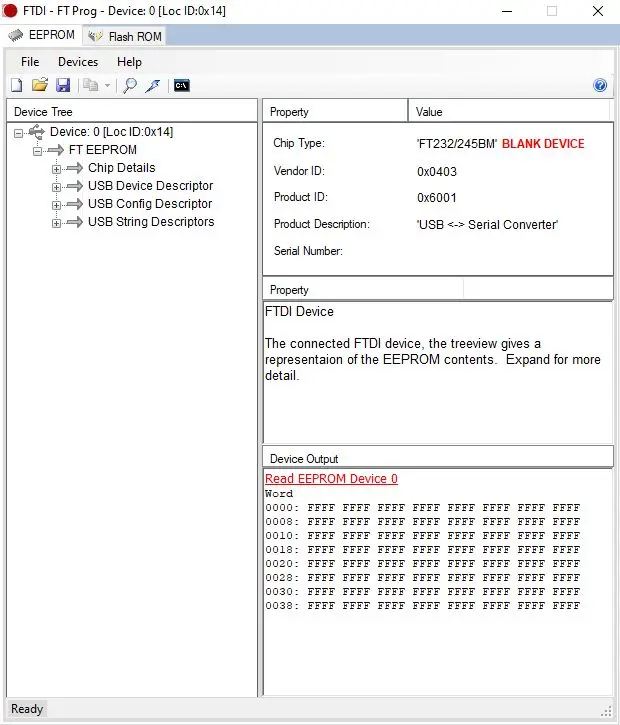Click the Serial Number property label
This screenshot has width=620, height=725.
coord(308,251)
